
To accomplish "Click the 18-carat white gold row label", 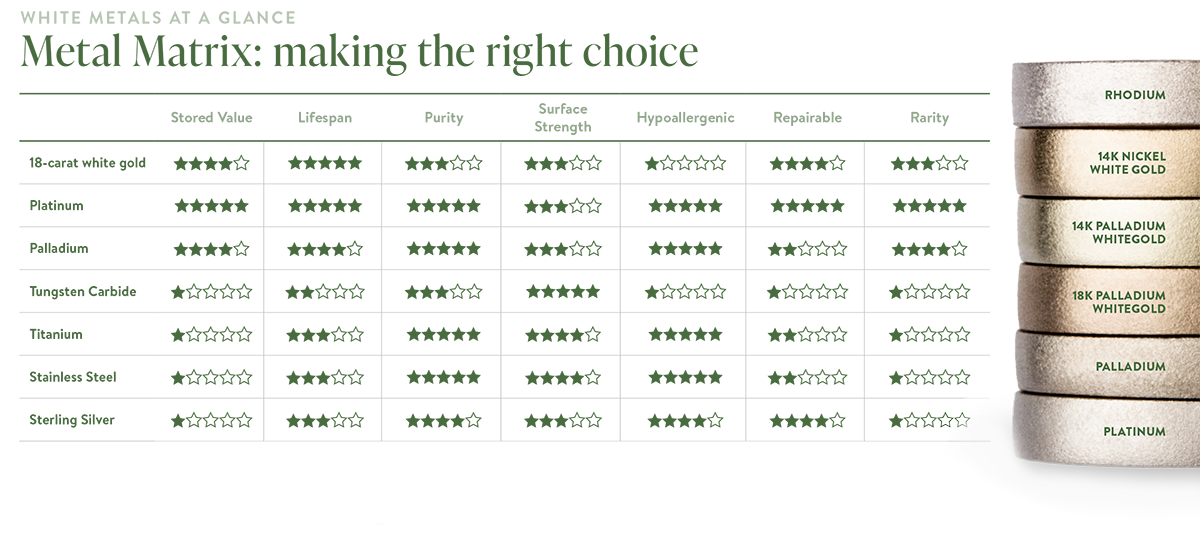I will (88, 163).
